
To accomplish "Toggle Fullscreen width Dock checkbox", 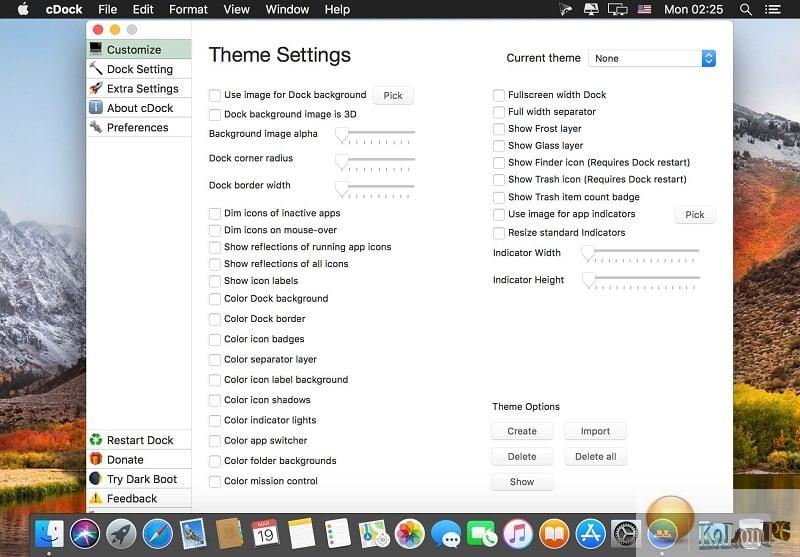I will (x=499, y=95).
